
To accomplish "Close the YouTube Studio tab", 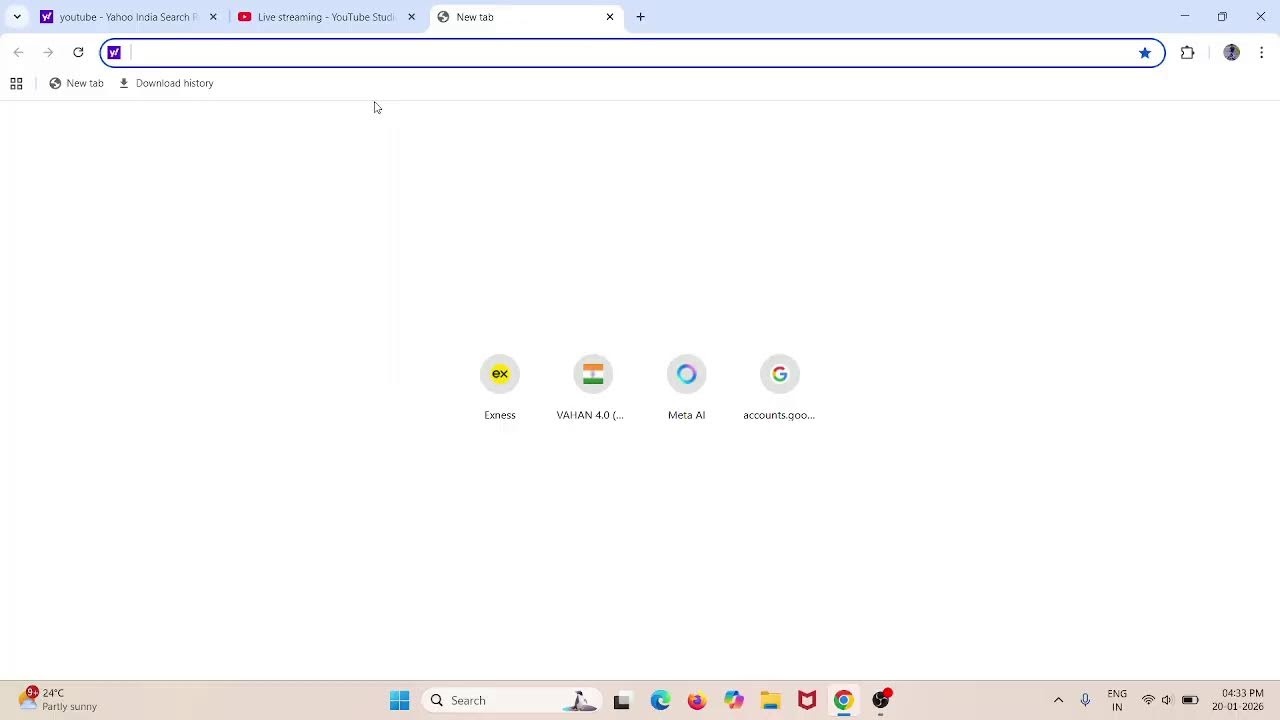I will (x=411, y=17).
